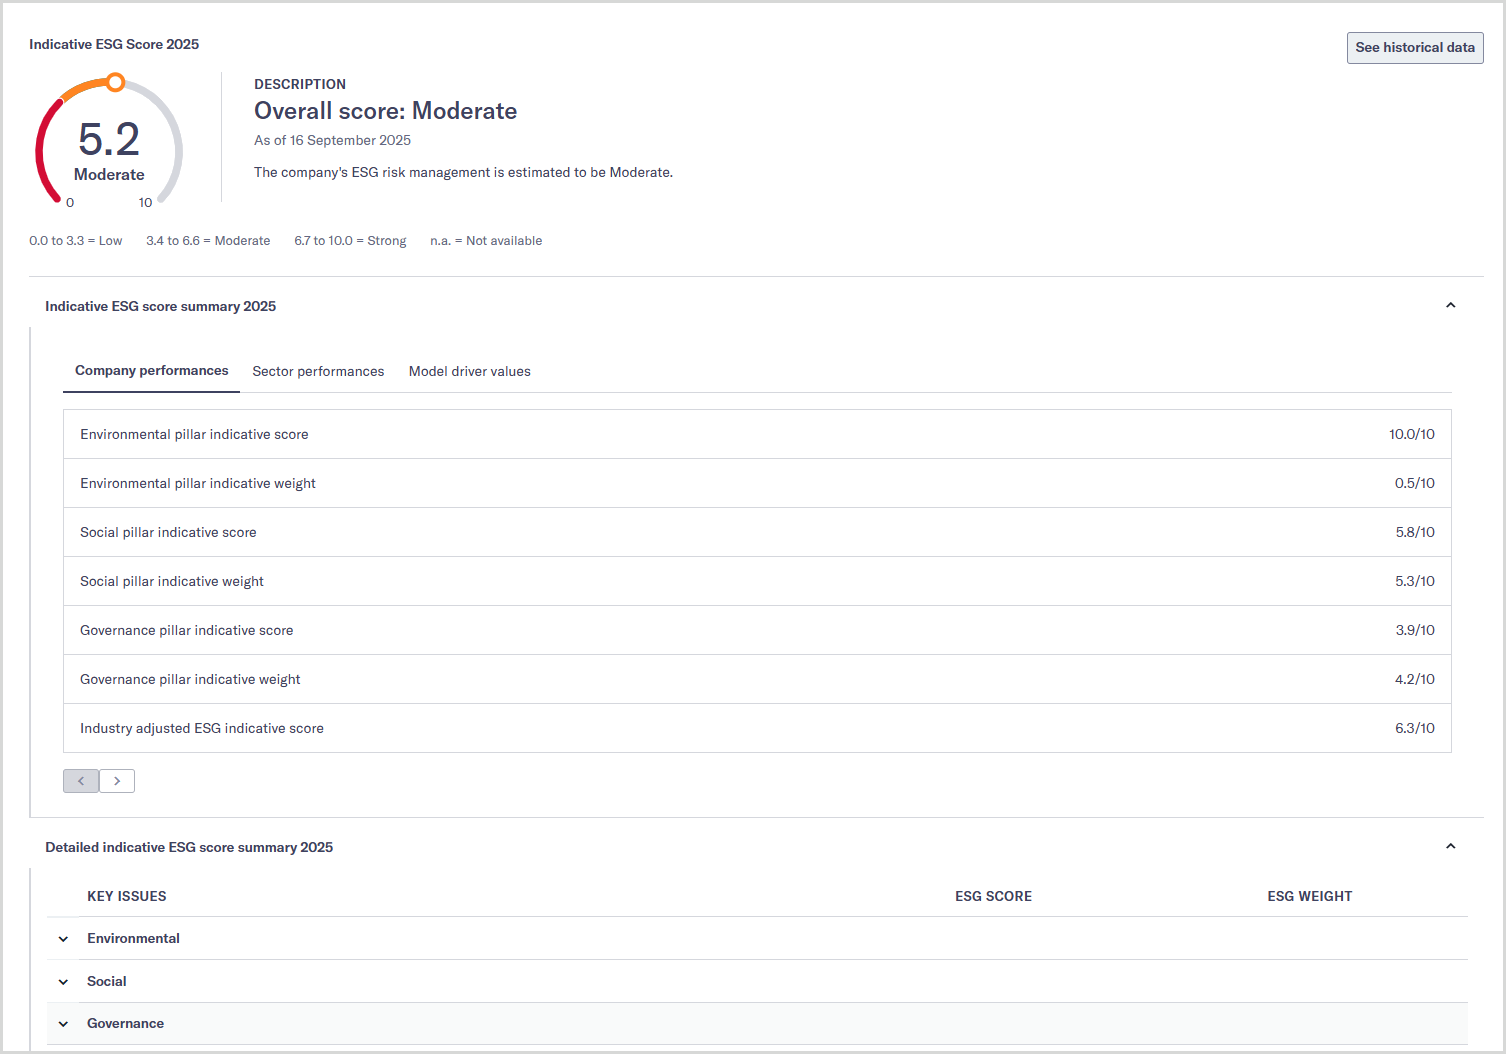Select the Company performances tab

pyautogui.click(x=151, y=371)
